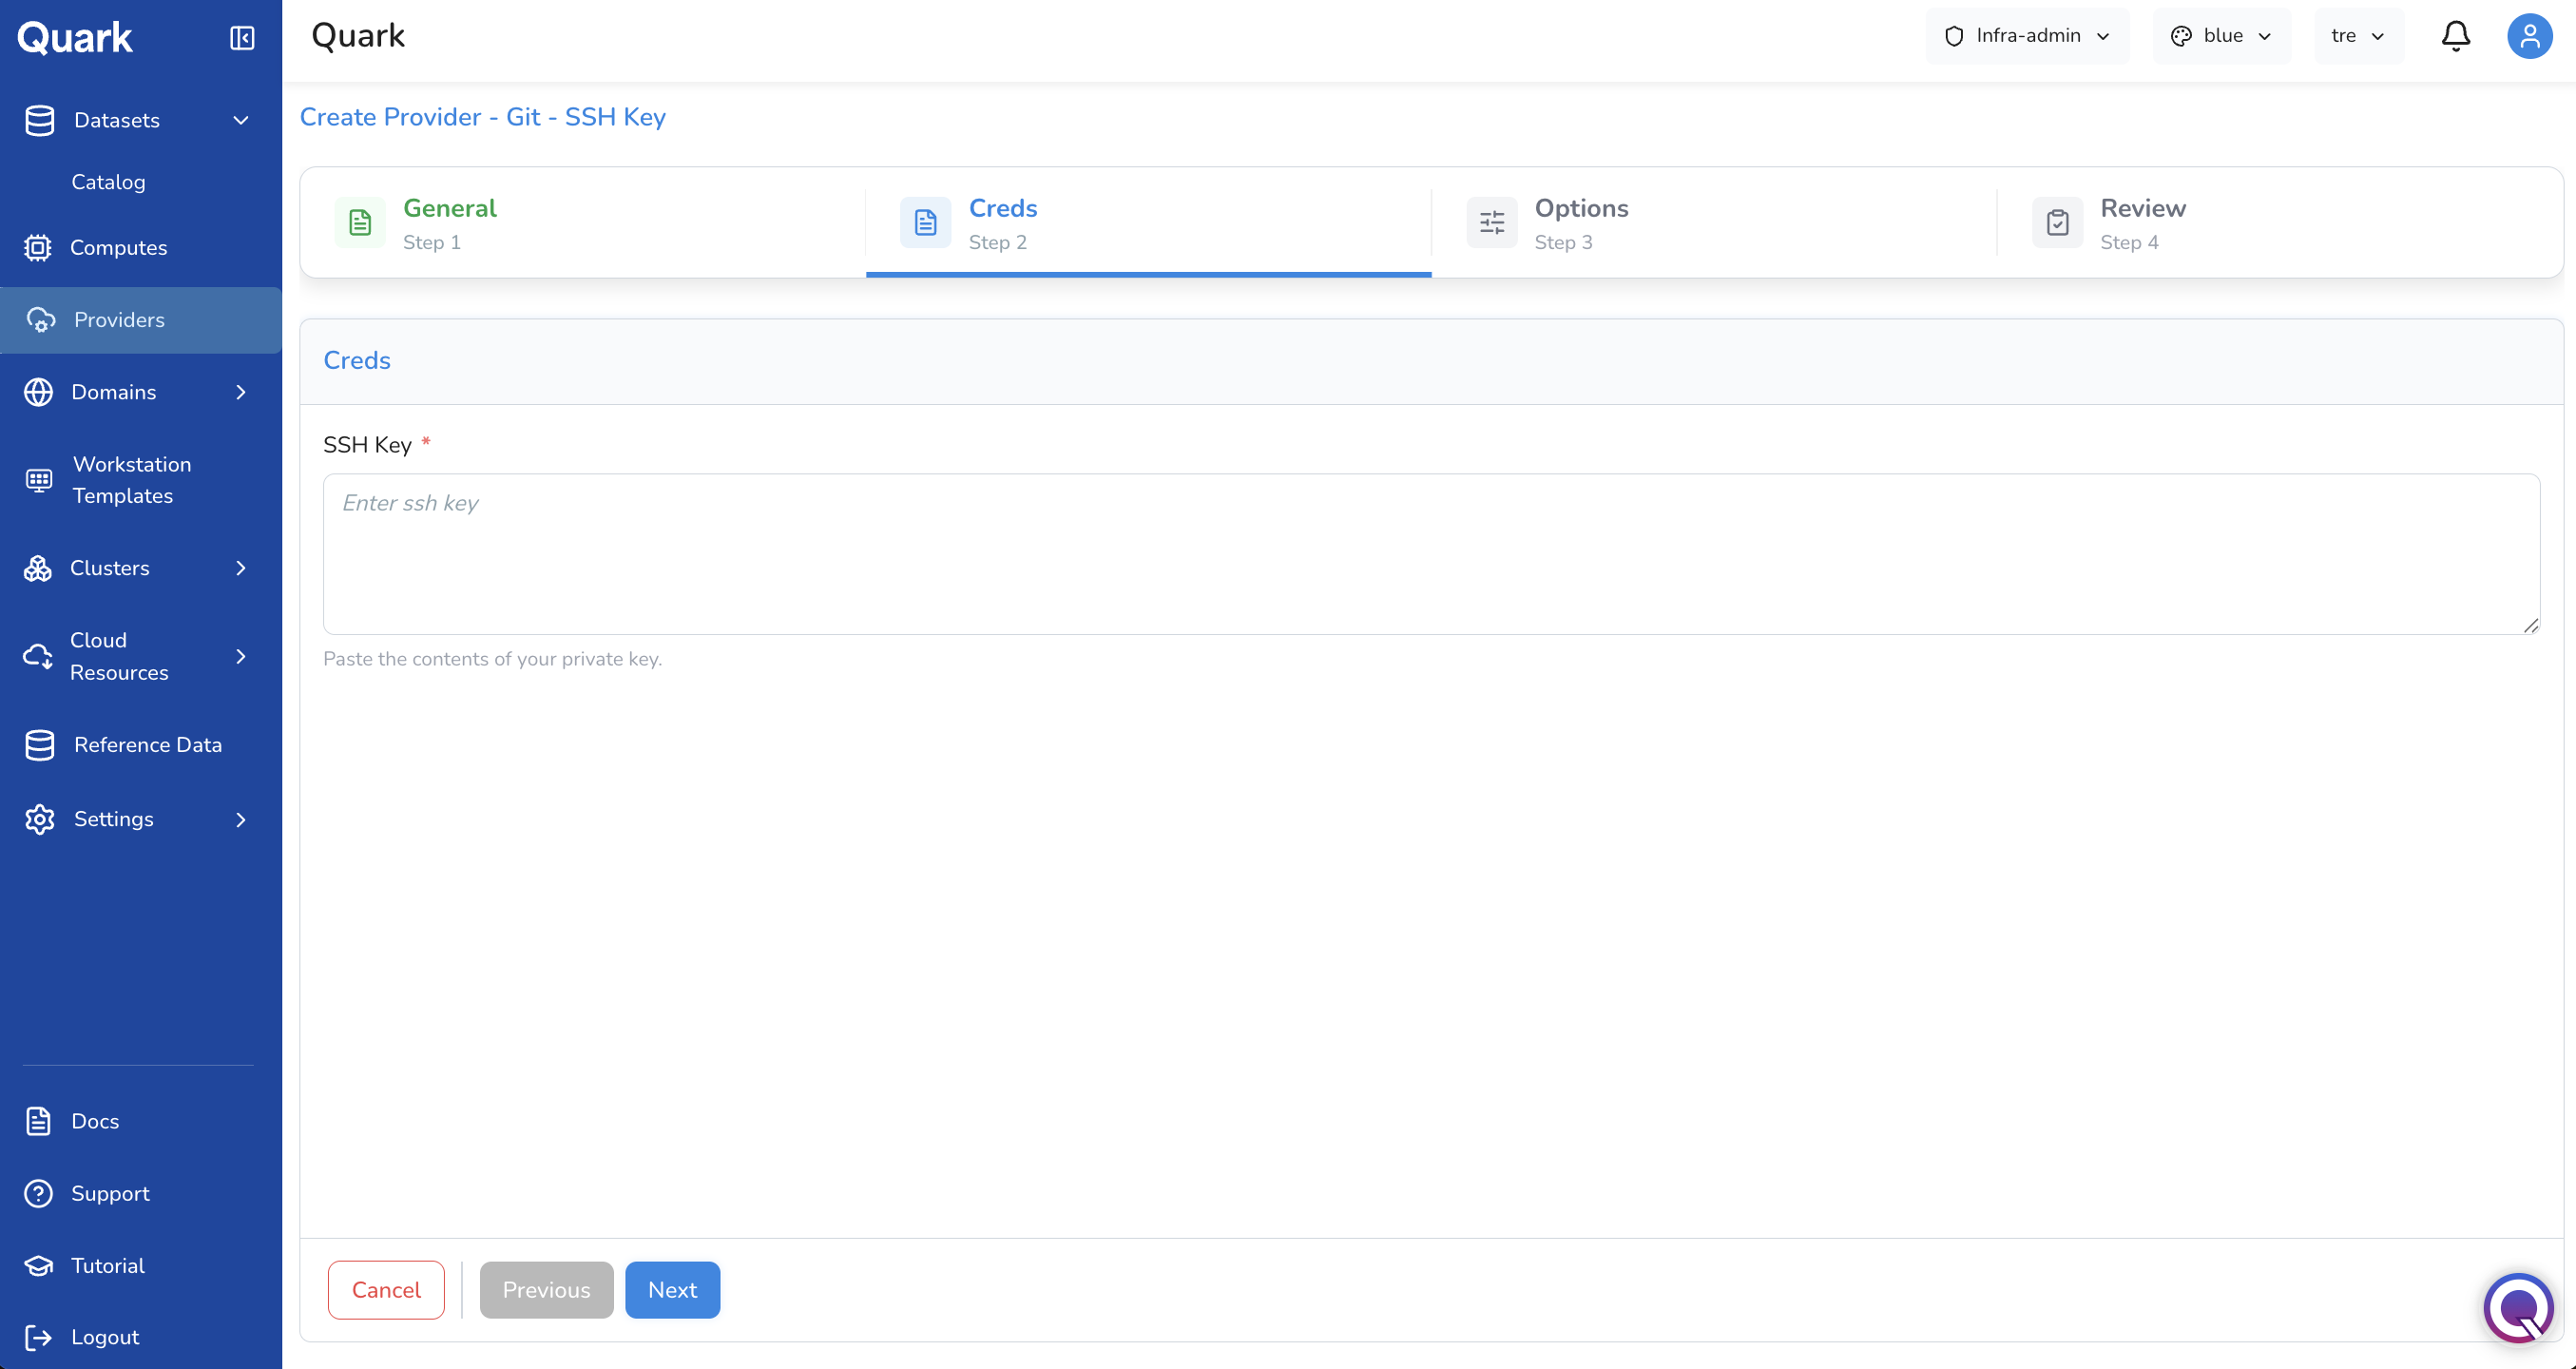Log out using the Logout label
Viewport: 2576px width, 1369px height.
click(x=105, y=1337)
